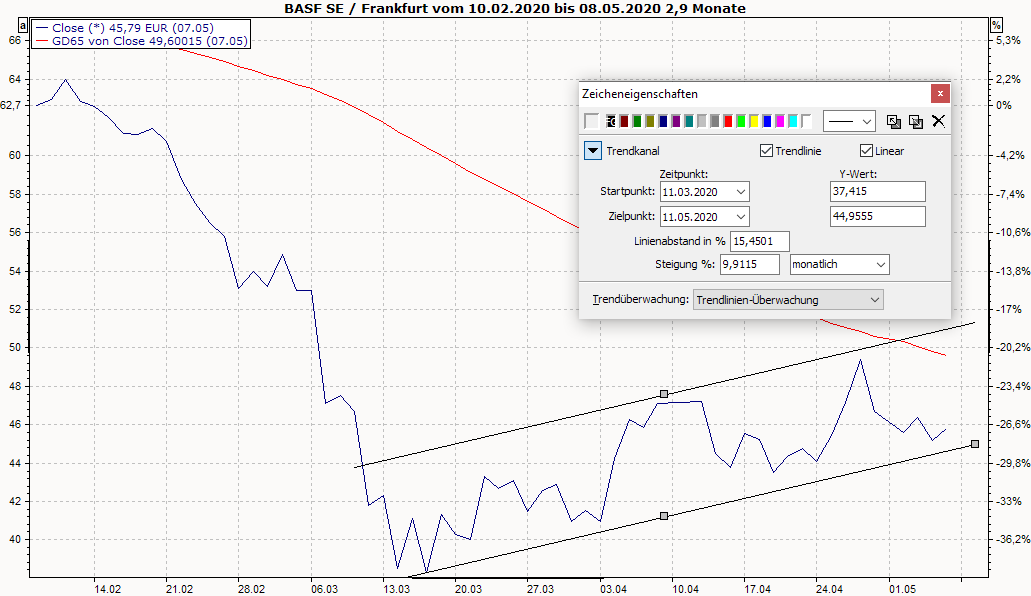Image resolution: width=1031 pixels, height=596 pixels.
Task: Toggle the Linear checkbox
Action: coord(867,151)
